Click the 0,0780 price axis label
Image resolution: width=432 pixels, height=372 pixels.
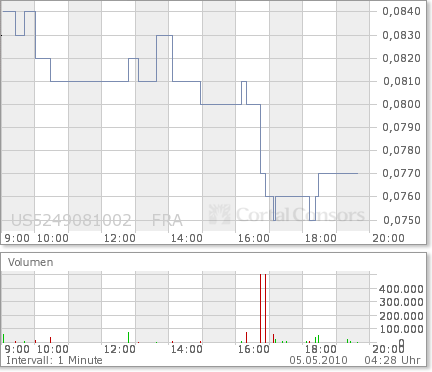pyautogui.click(x=401, y=150)
